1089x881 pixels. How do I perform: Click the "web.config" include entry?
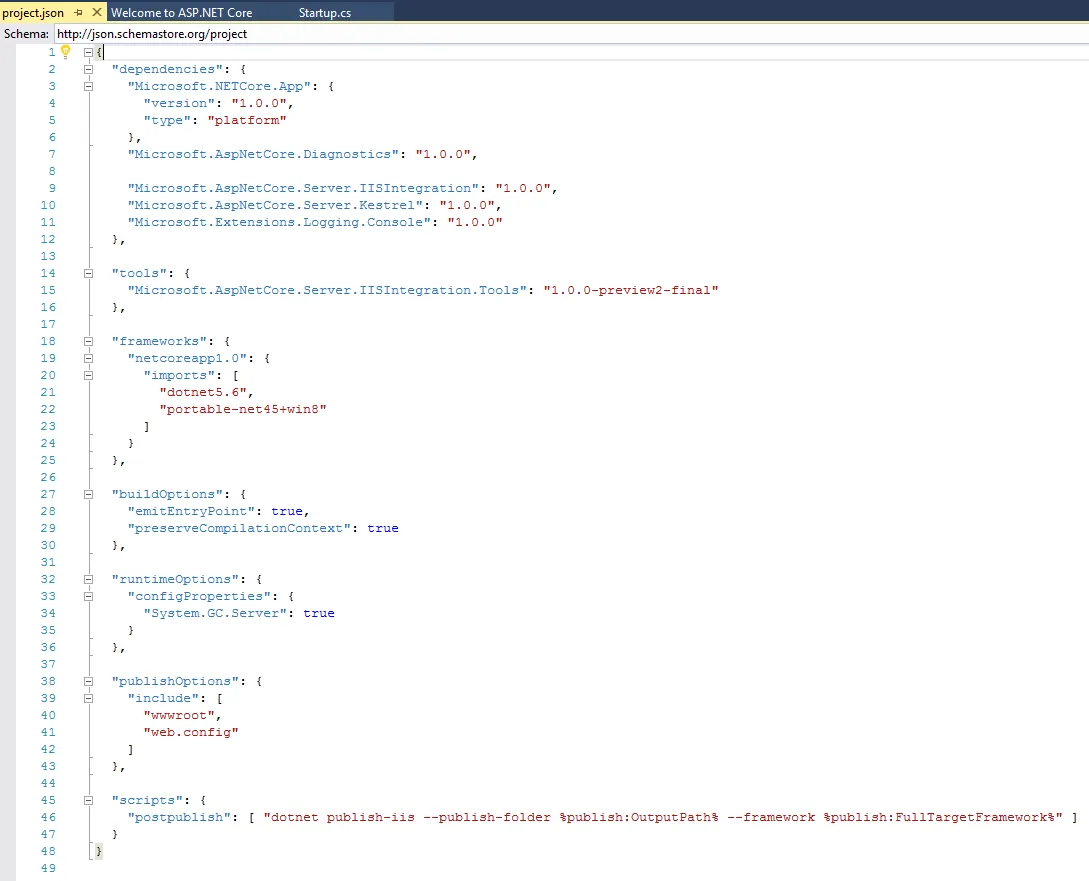pyautogui.click(x=191, y=732)
